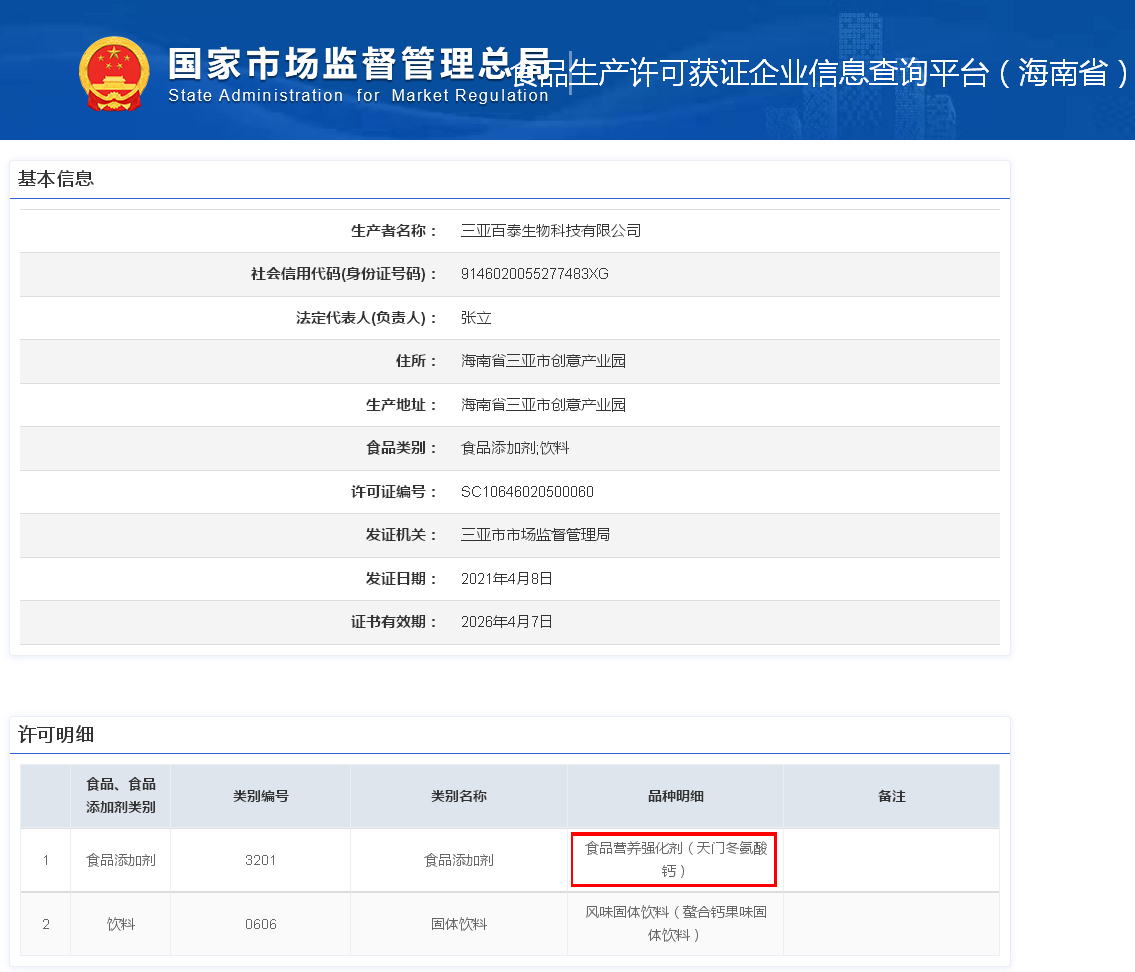1135x972 pixels.
Task: Click the expiry date 2026年4月7日
Action: click(506, 622)
